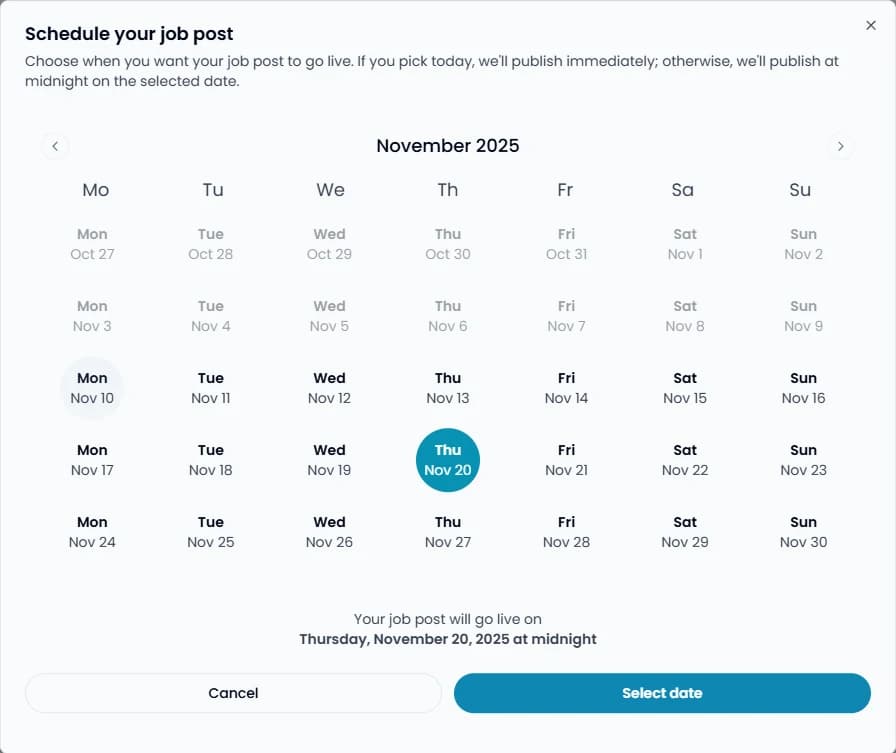Select November 10 as the publish date
Screen dimensions: 896x753
coord(92,388)
